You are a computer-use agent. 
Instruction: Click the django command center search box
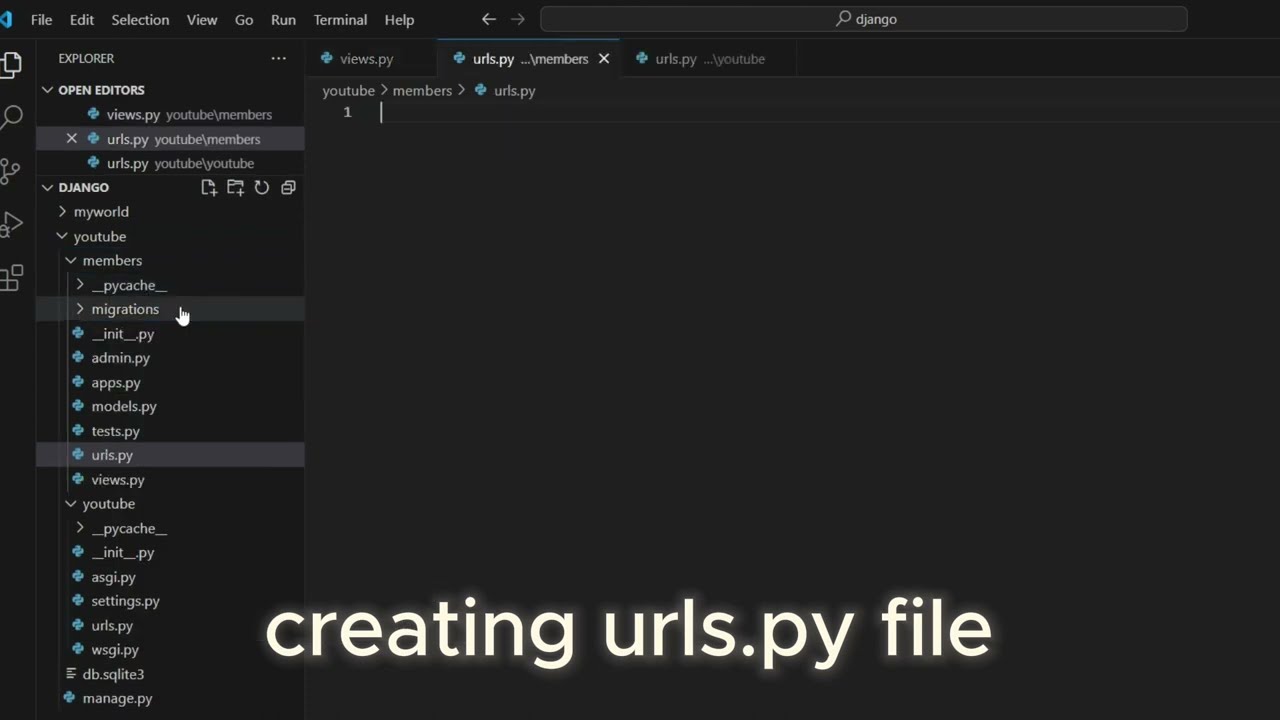point(864,19)
